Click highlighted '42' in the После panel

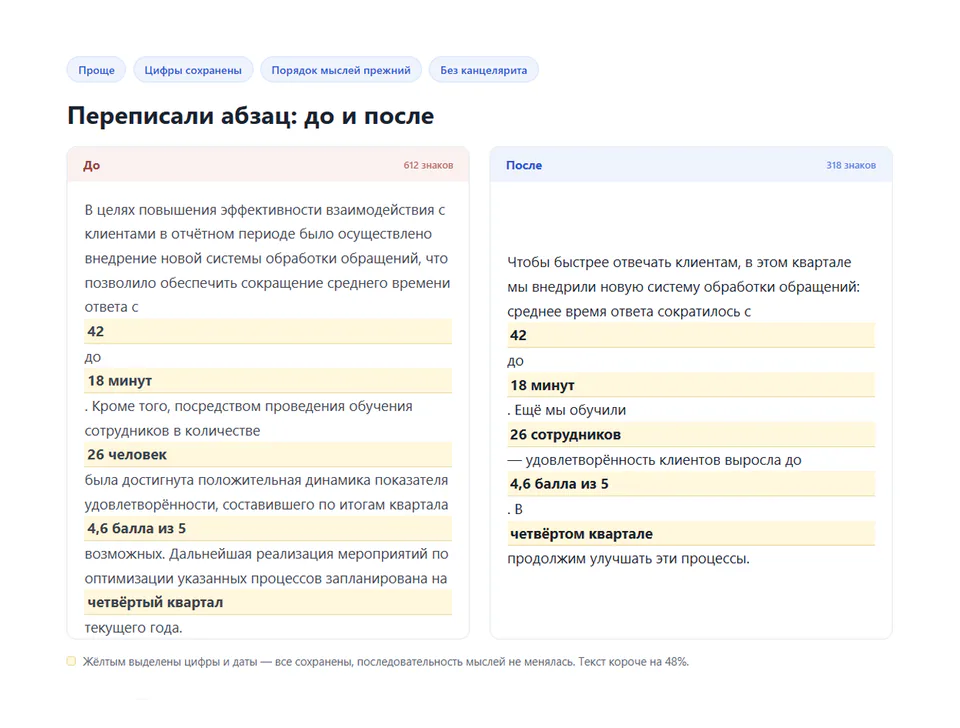[x=691, y=336]
